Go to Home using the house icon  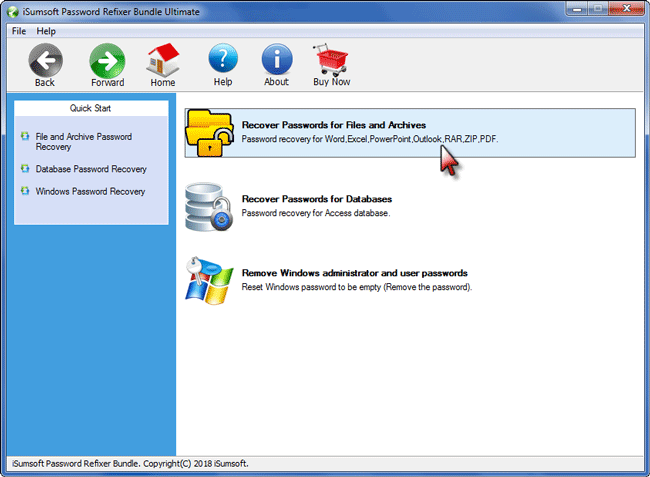[x=163, y=60]
